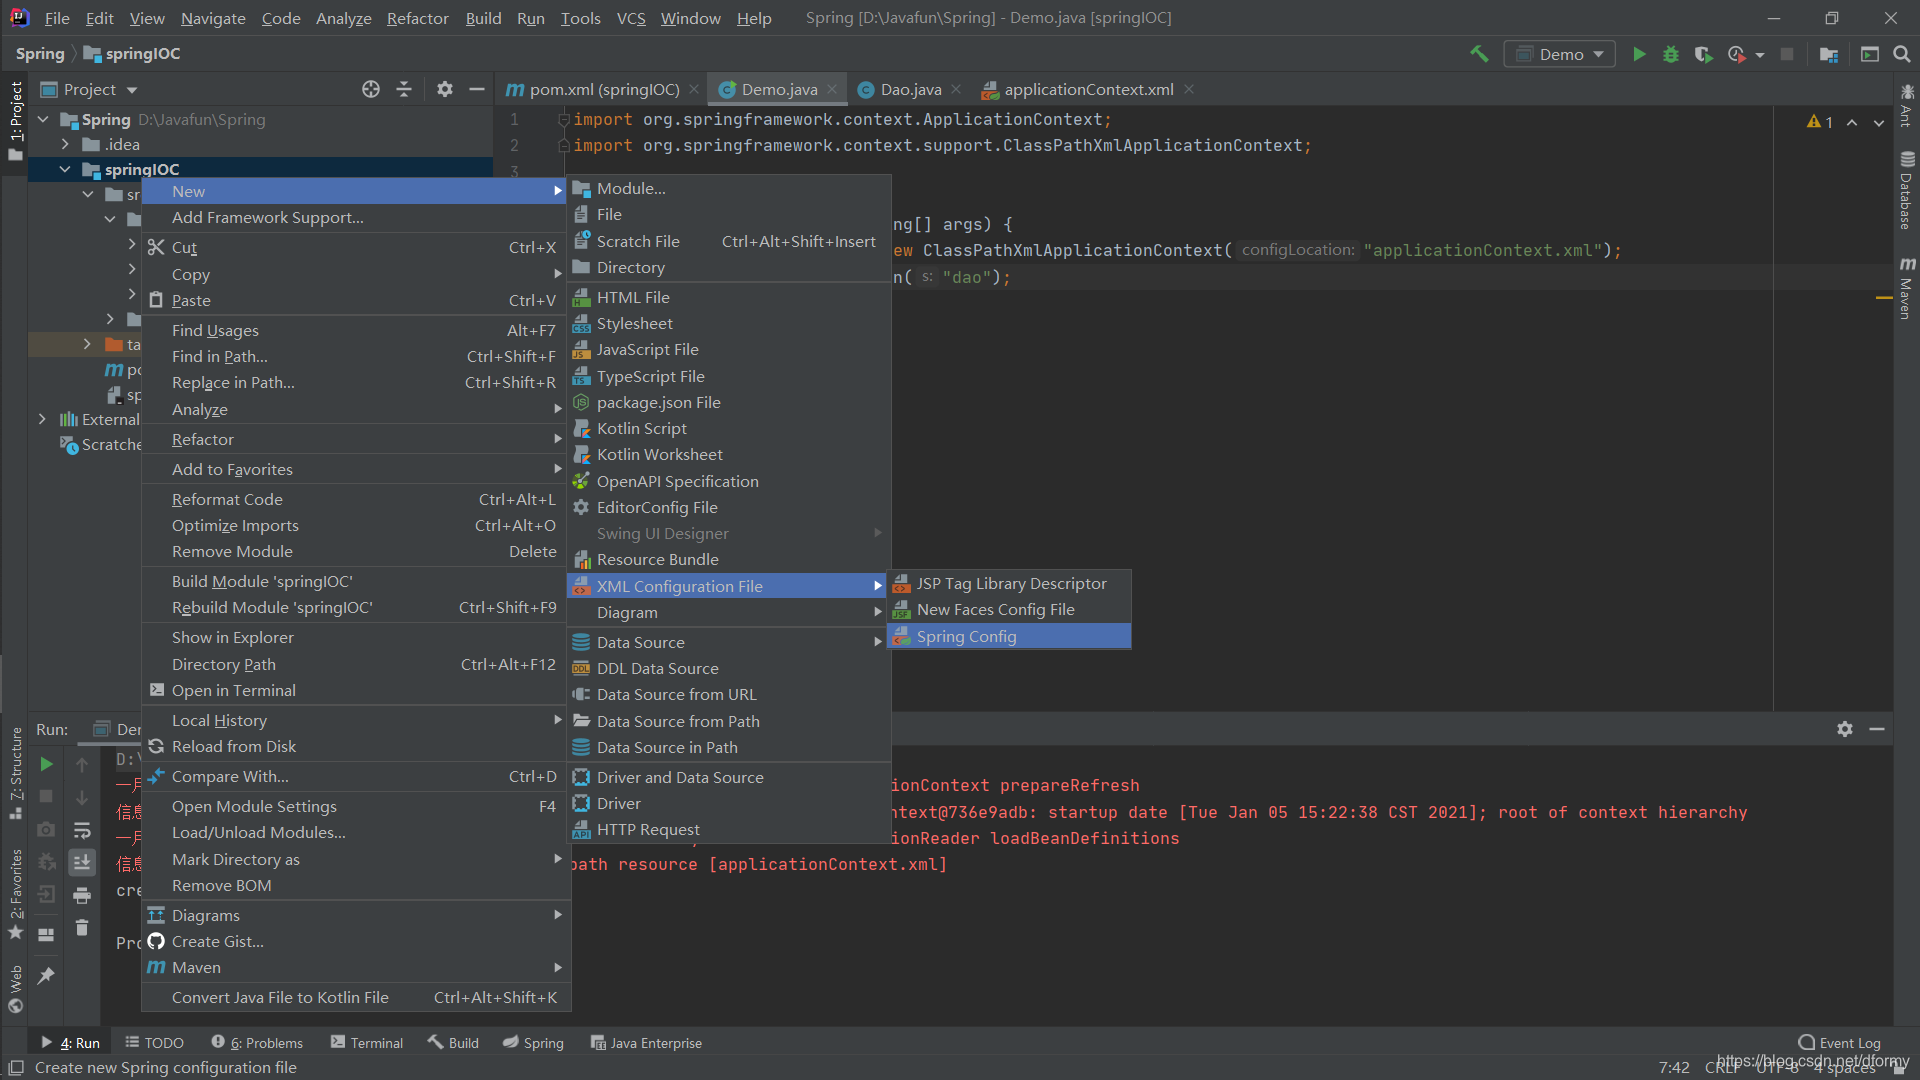Open the Spring tool window
This screenshot has height=1080, width=1920.
(533, 1043)
